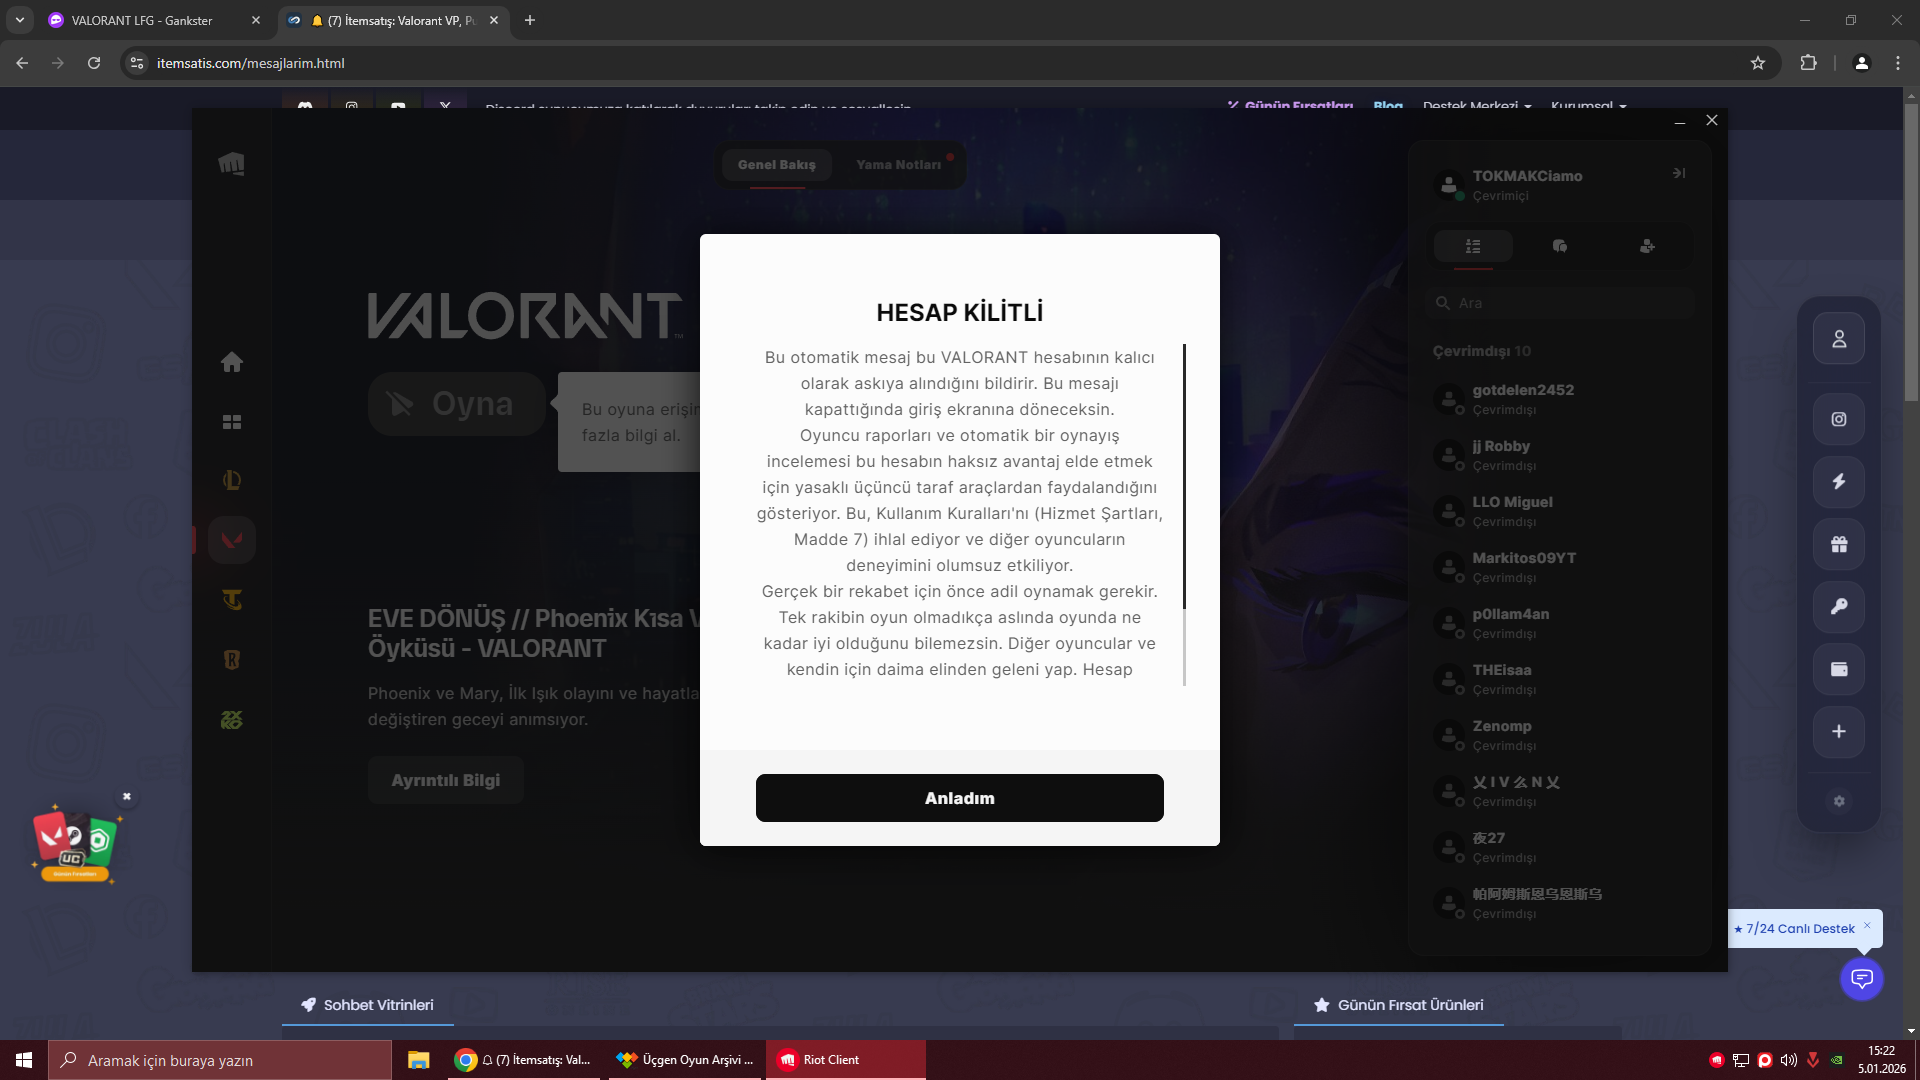This screenshot has width=1920, height=1080.
Task: Select the Legends of Runeterra icon
Action: pyautogui.click(x=231, y=660)
